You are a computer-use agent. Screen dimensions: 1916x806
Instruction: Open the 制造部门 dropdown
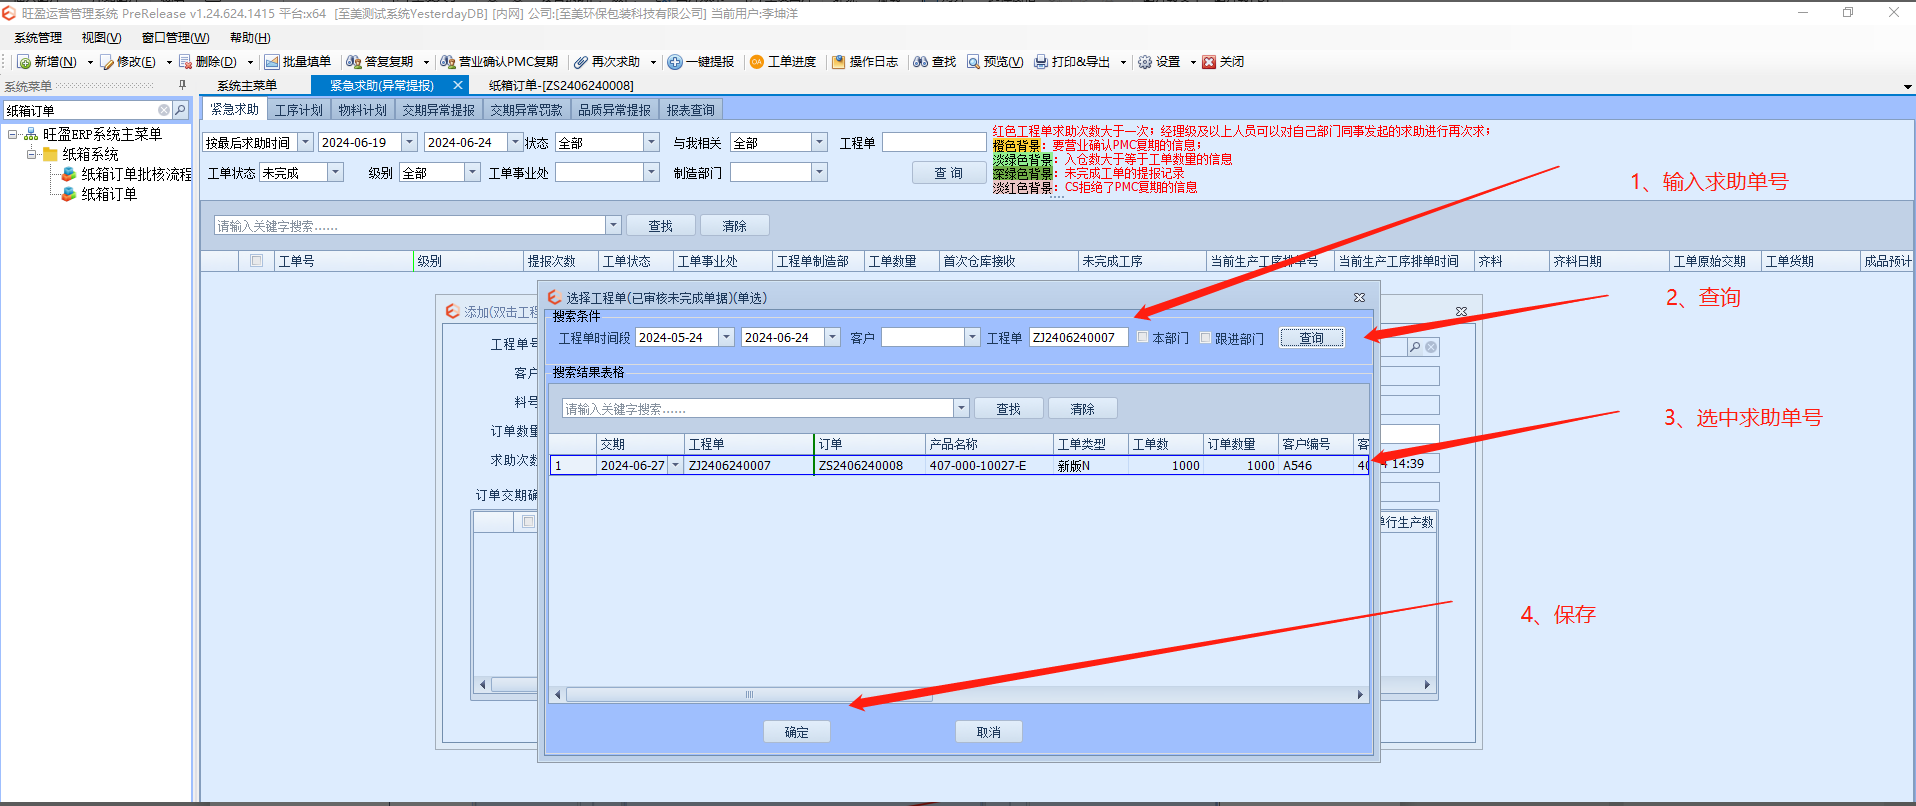(x=820, y=173)
